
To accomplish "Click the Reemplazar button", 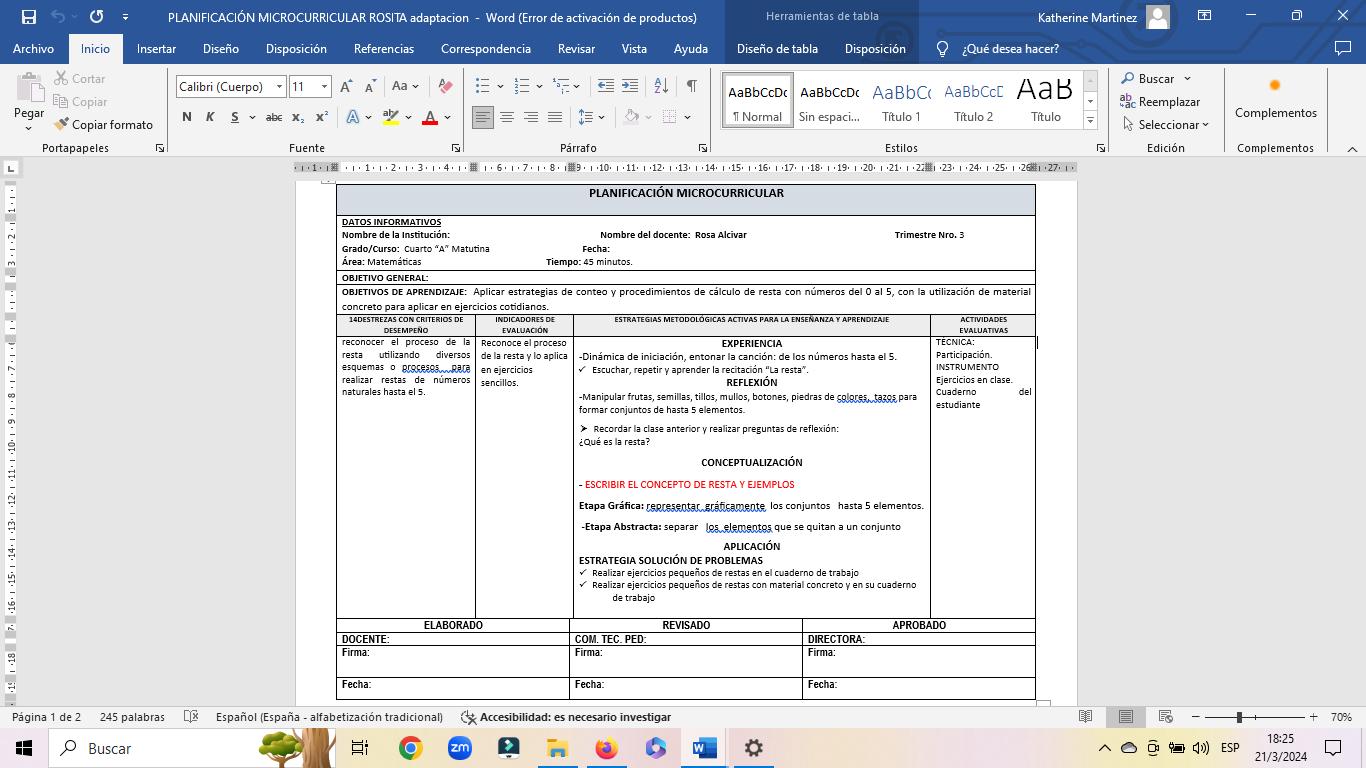I will point(1160,102).
